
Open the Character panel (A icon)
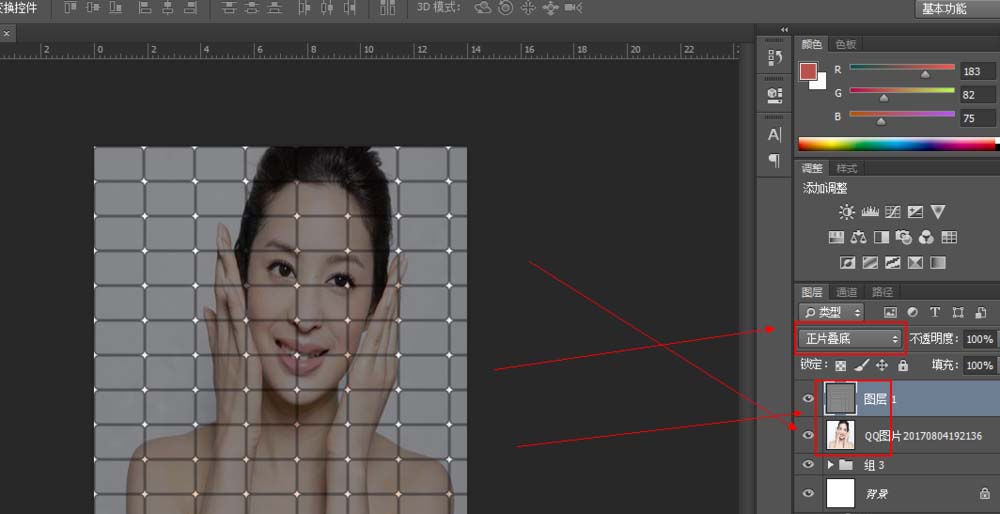(x=774, y=135)
